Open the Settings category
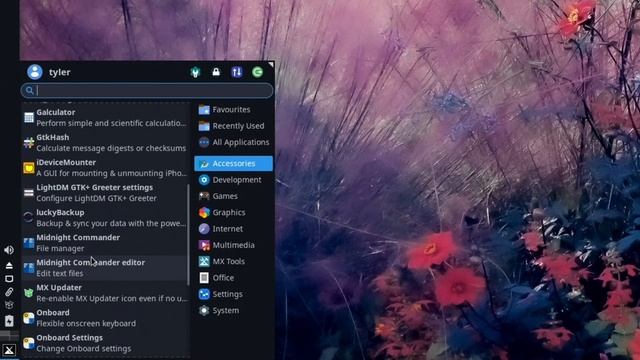This screenshot has width=640, height=360. (233, 294)
